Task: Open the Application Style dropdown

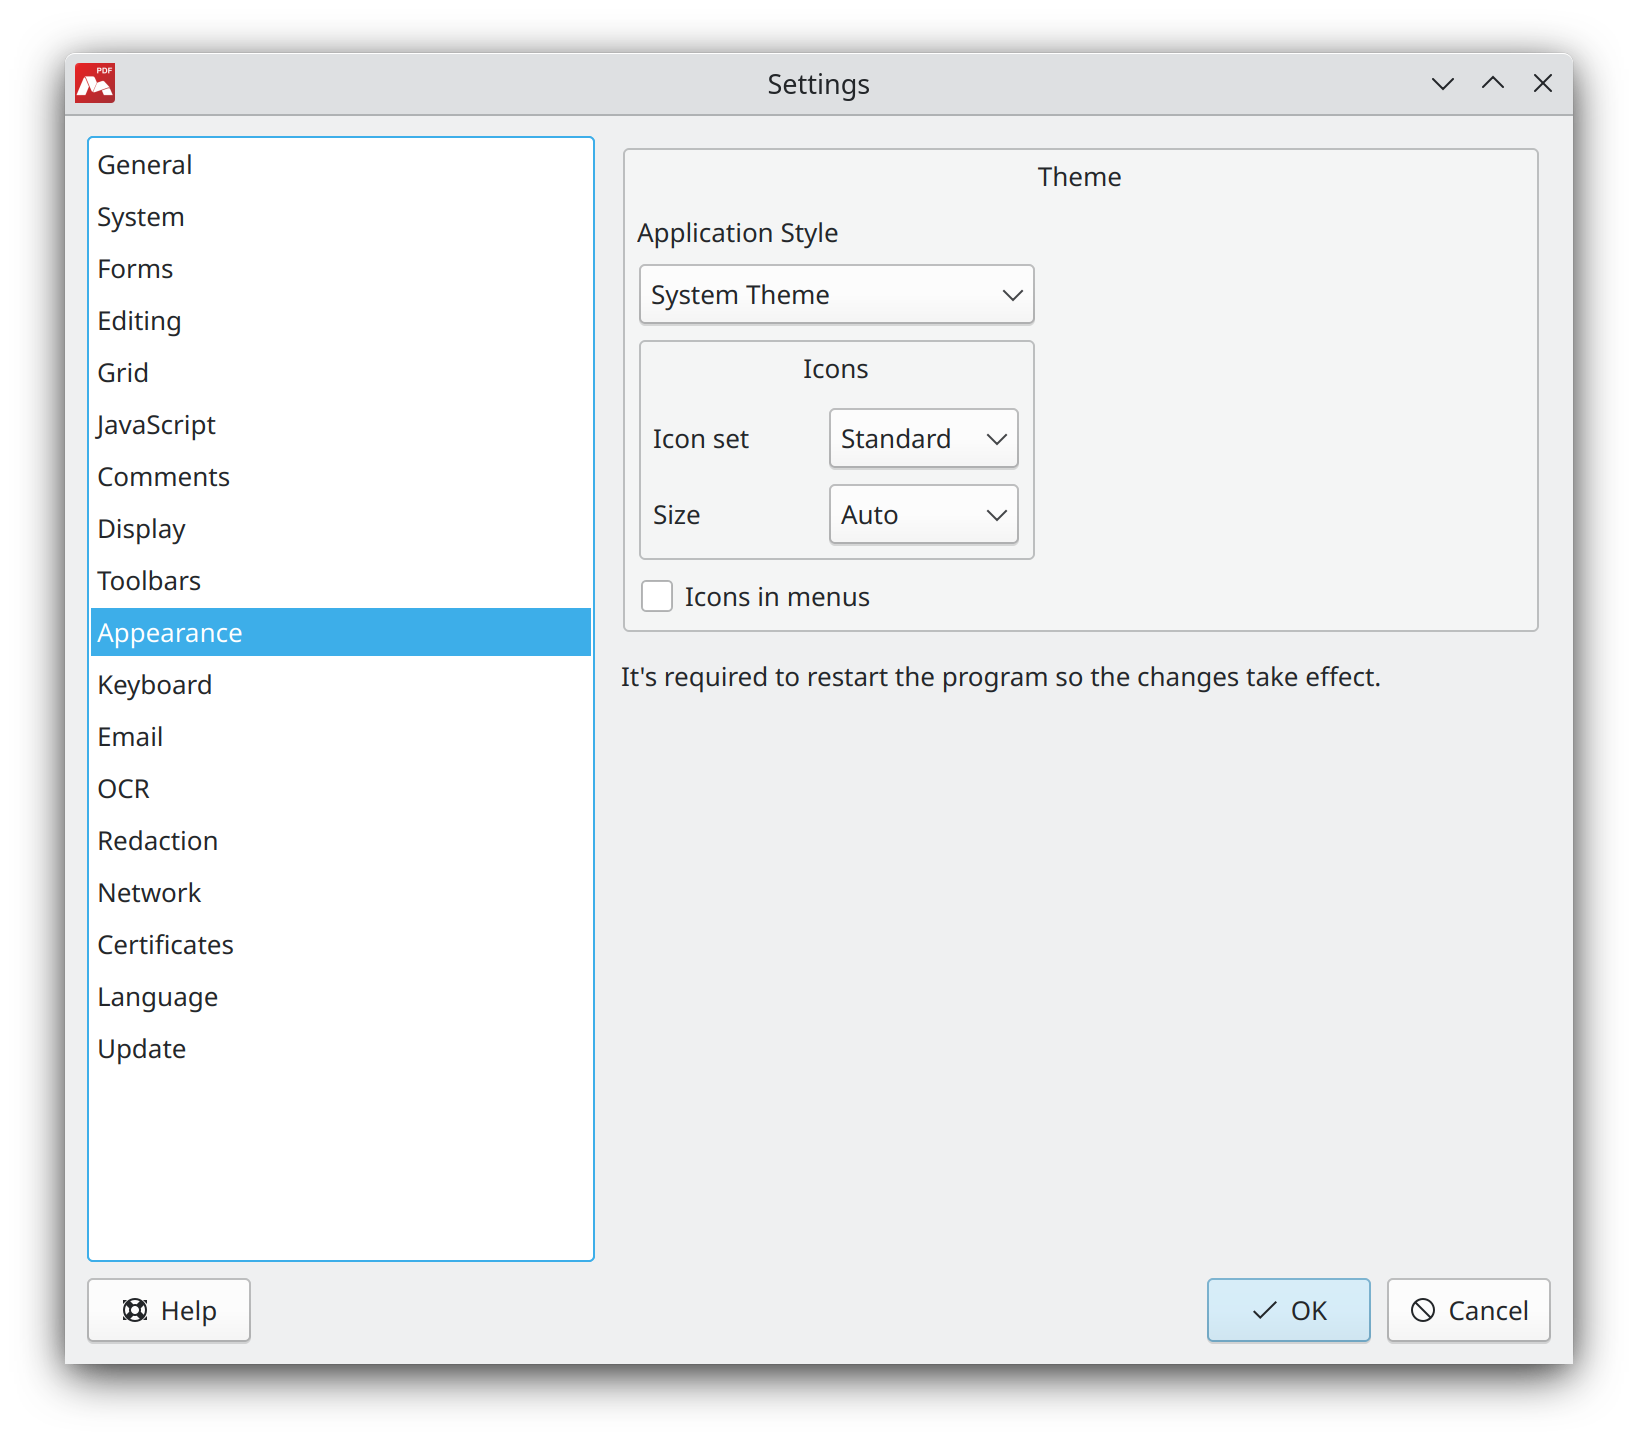Action: 836,294
